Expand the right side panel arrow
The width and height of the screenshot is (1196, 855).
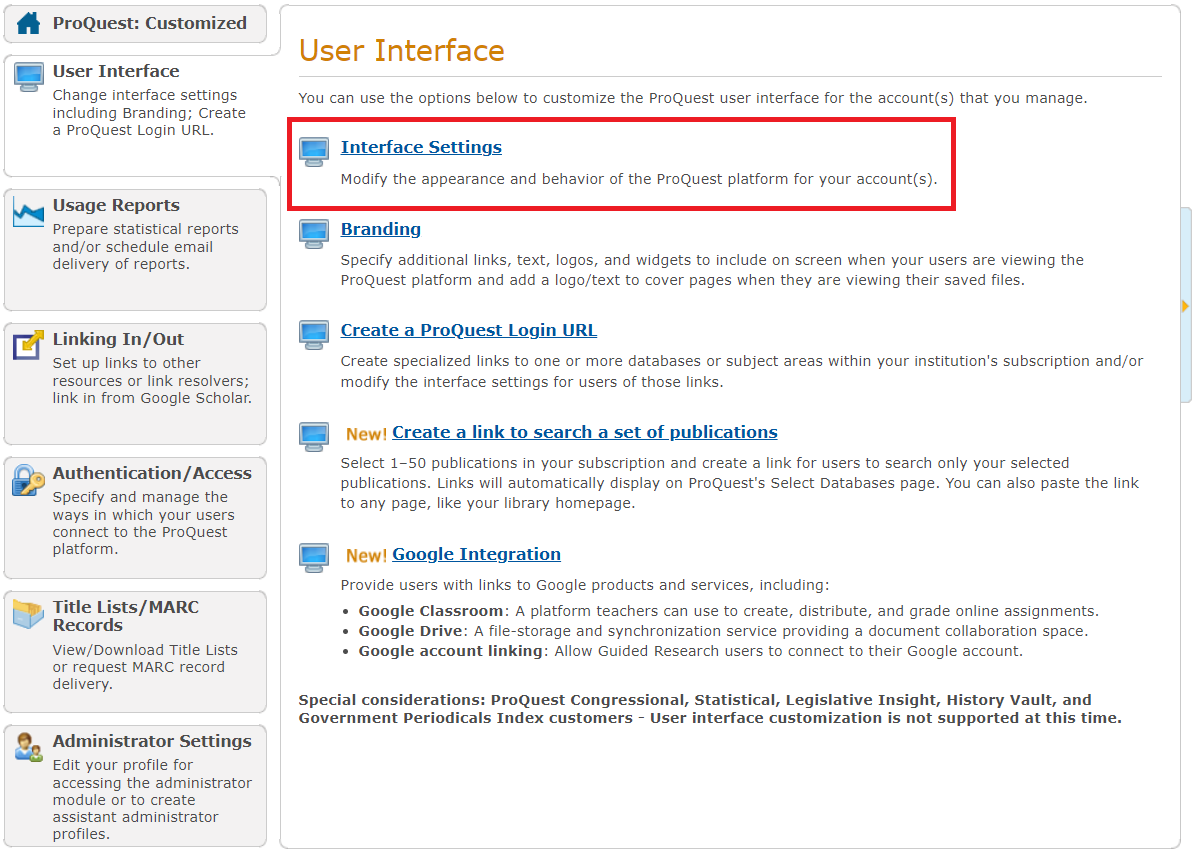1186,305
